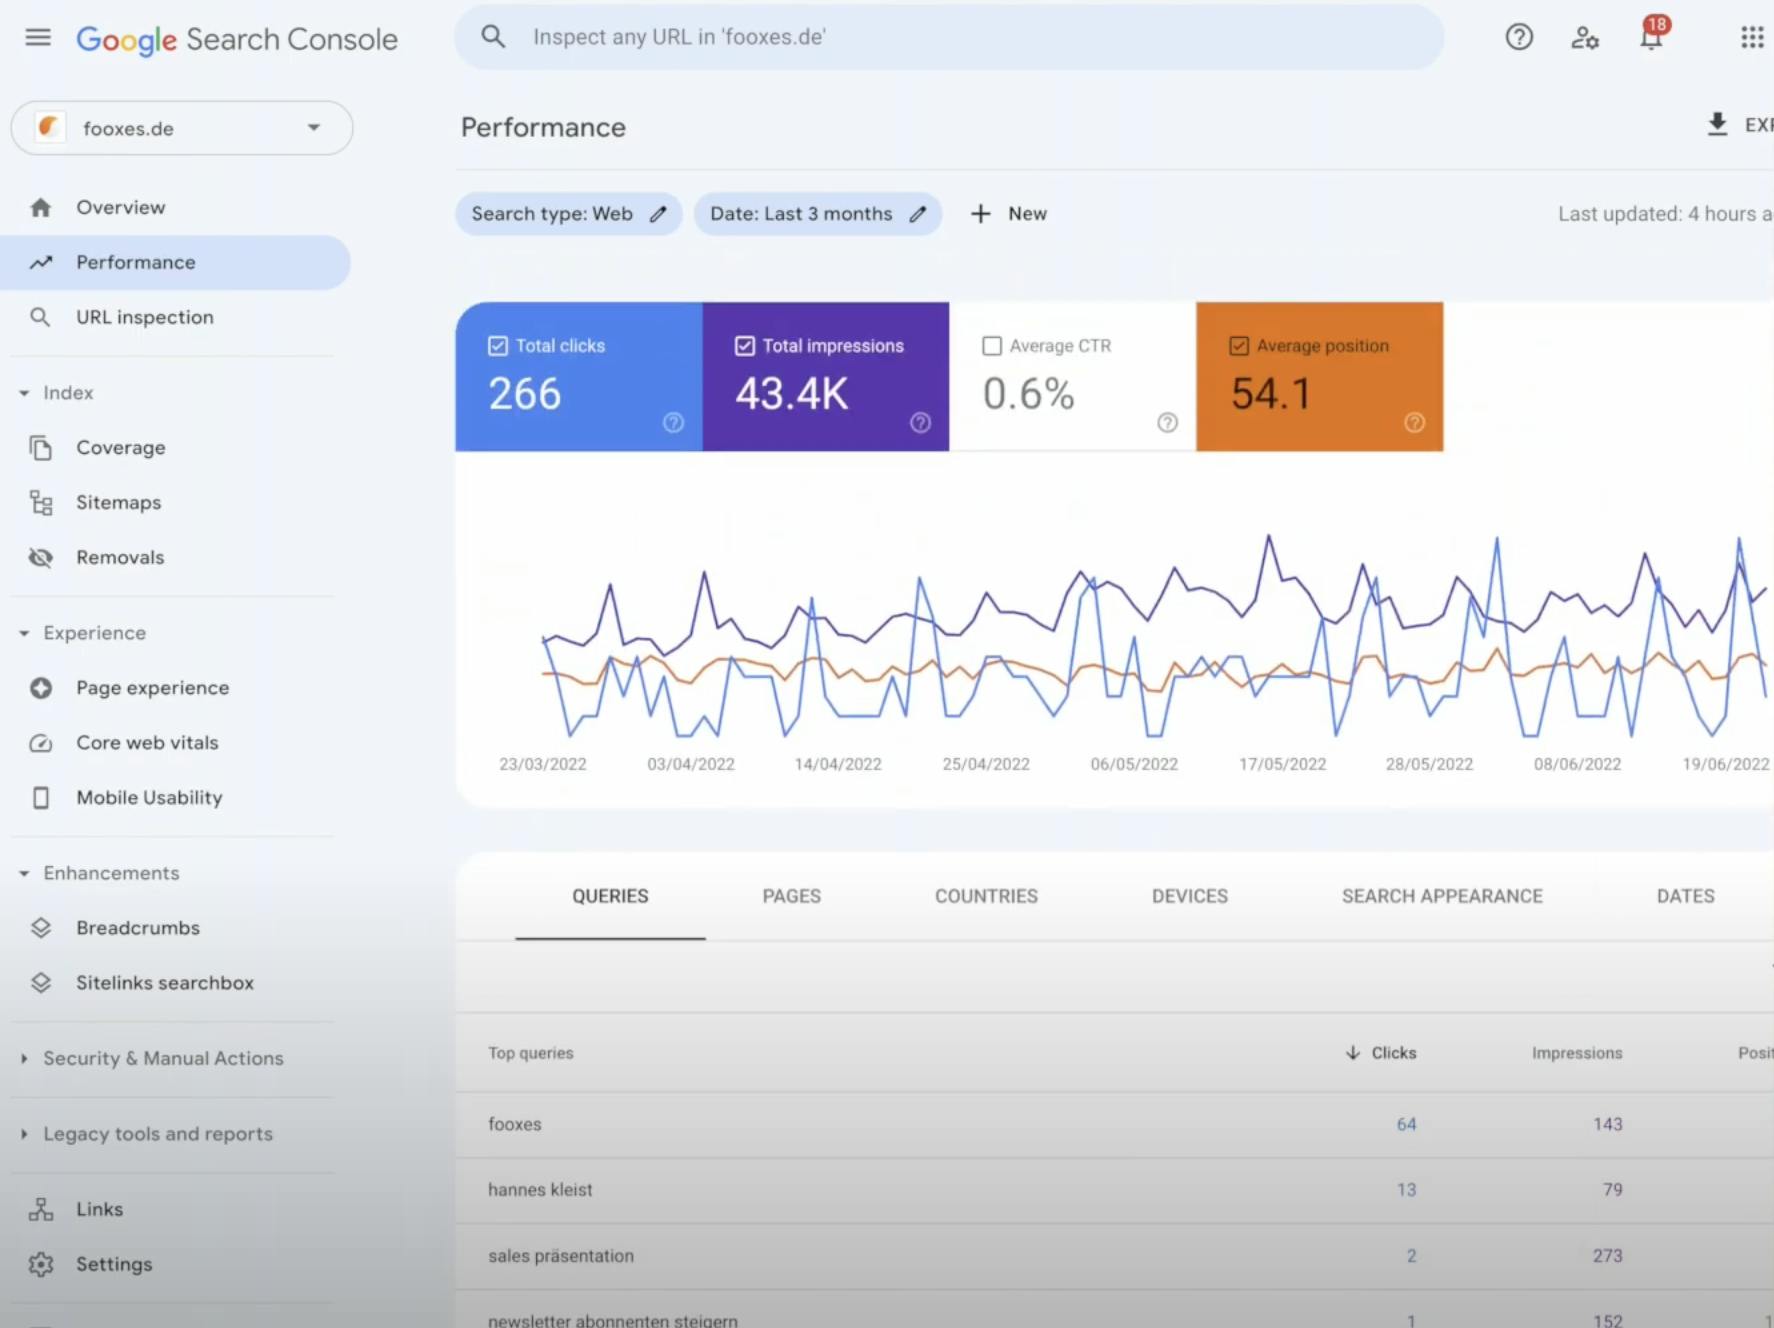Uncheck the Total clicks checkbox
The width and height of the screenshot is (1774, 1328).
(x=498, y=346)
